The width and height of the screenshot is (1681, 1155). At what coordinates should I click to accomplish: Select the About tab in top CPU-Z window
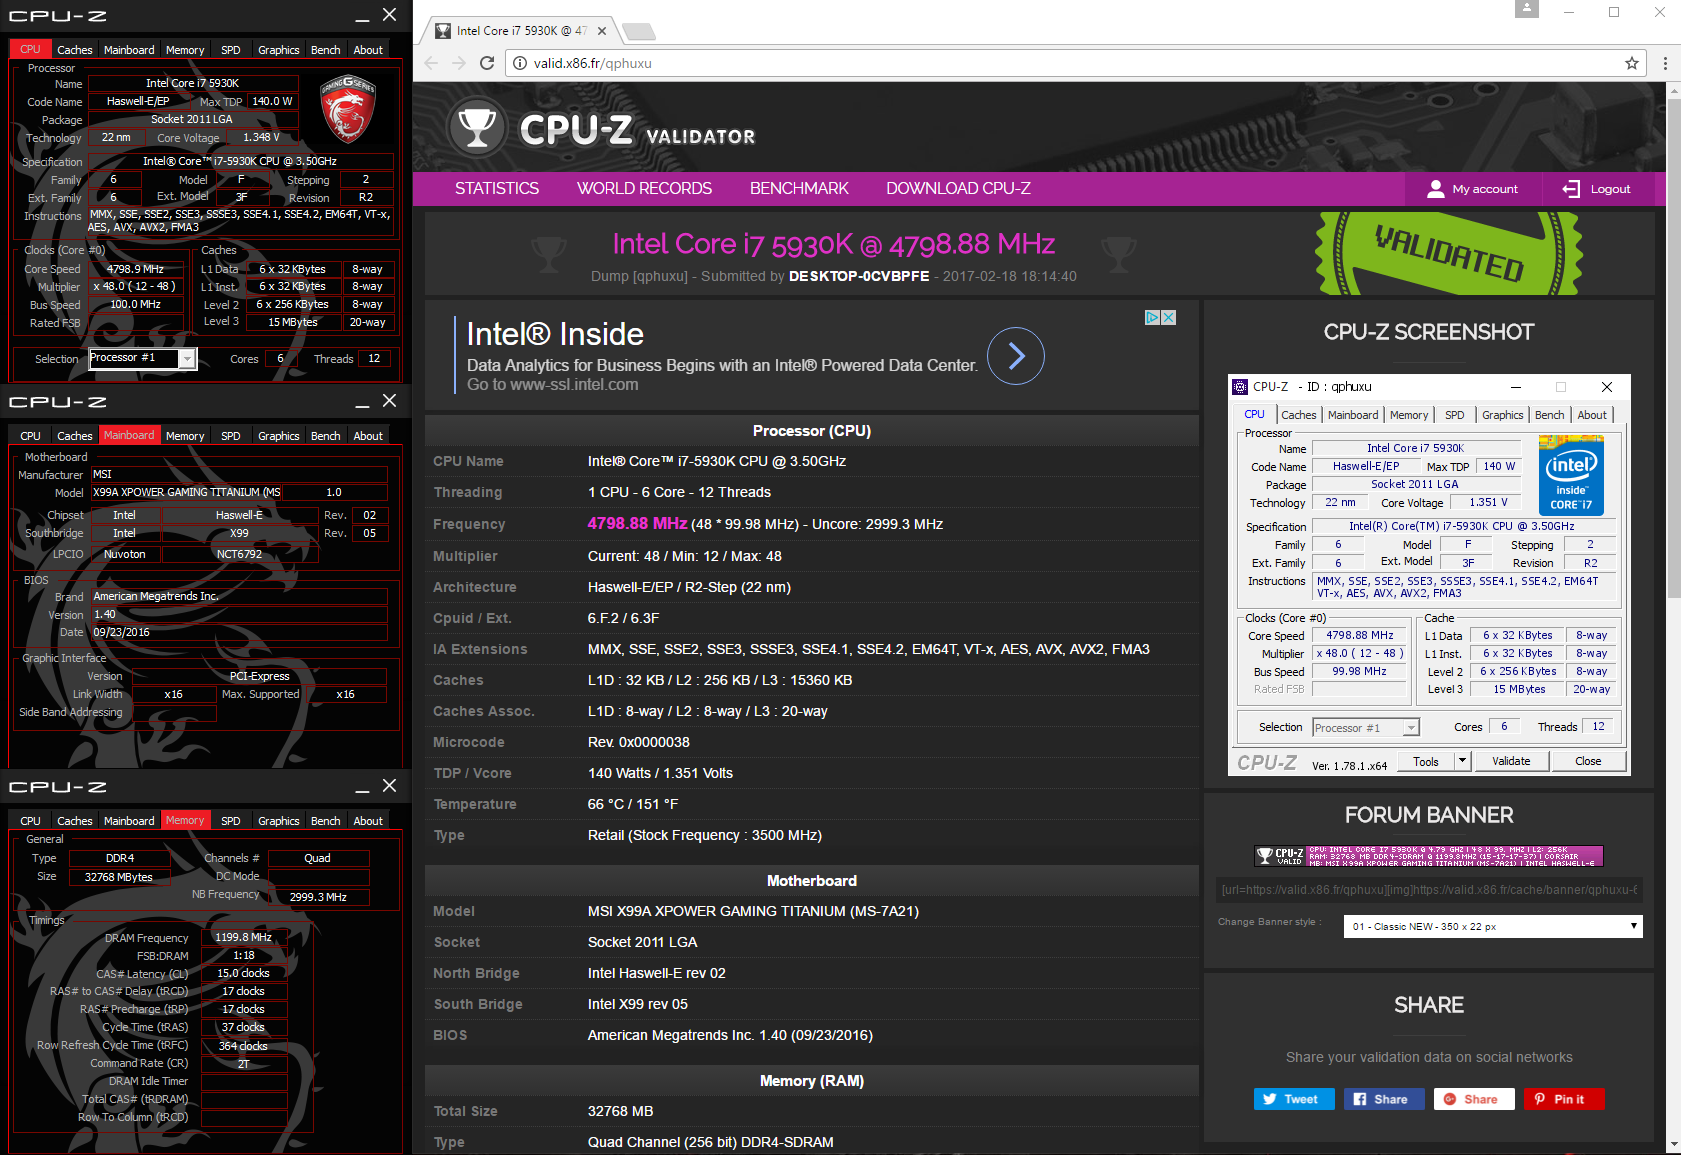point(368,50)
